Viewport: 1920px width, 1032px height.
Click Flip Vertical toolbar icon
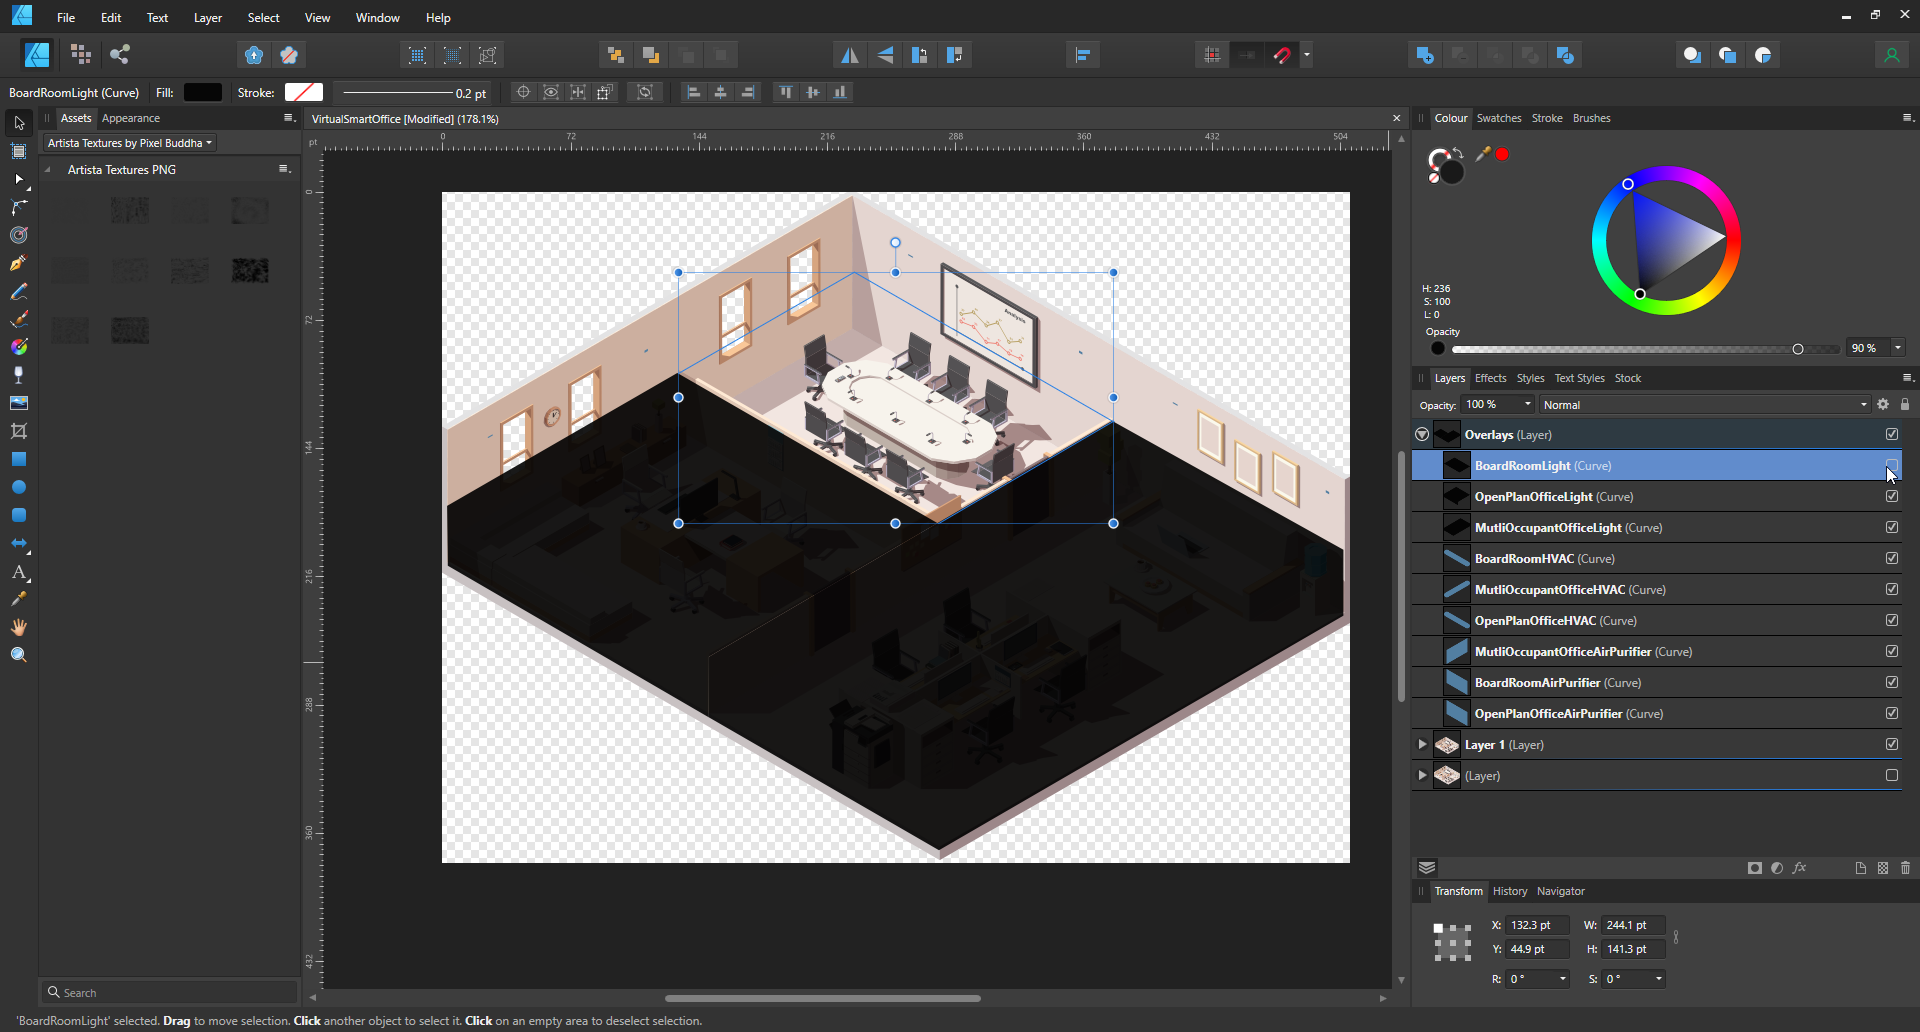pos(885,55)
